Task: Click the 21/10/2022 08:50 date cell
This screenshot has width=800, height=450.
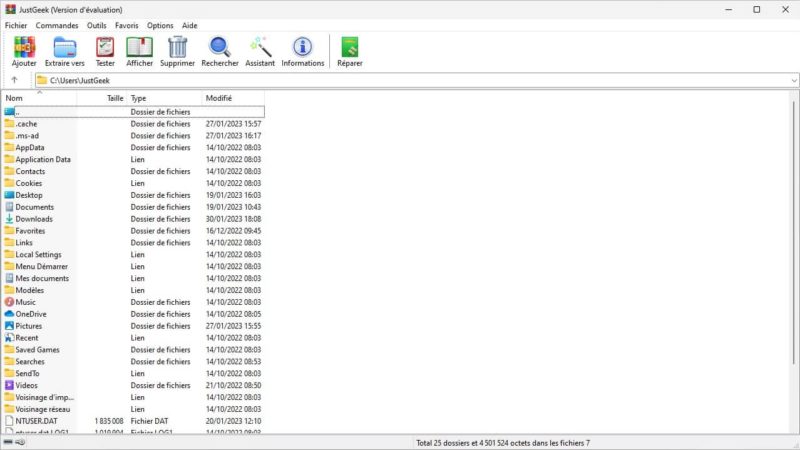Action: 233,385
